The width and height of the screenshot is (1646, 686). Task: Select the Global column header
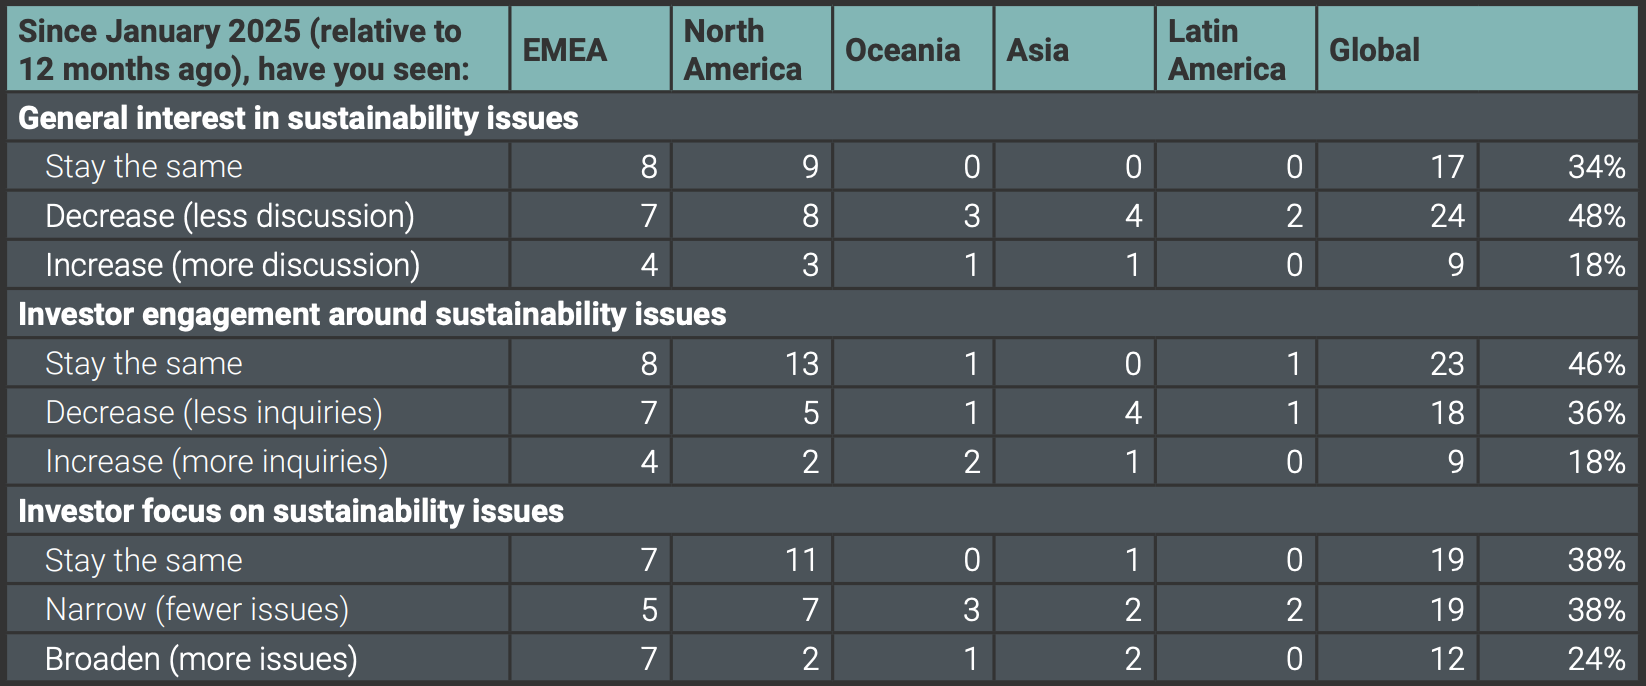tap(1374, 50)
